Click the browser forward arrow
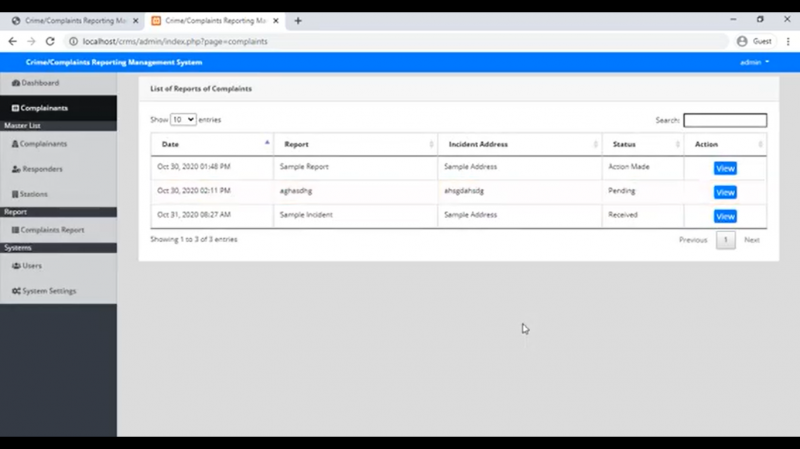The image size is (800, 449). 31,41
